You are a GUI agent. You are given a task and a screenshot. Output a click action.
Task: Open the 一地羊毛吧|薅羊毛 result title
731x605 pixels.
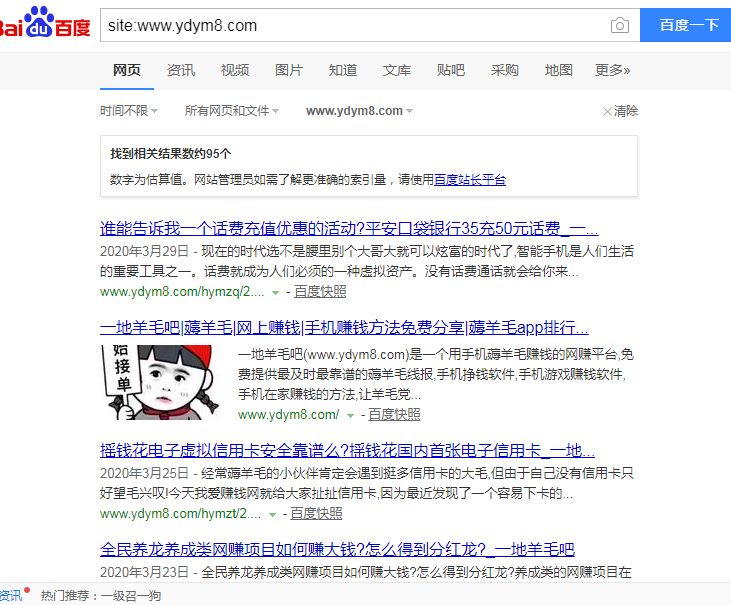(344, 328)
